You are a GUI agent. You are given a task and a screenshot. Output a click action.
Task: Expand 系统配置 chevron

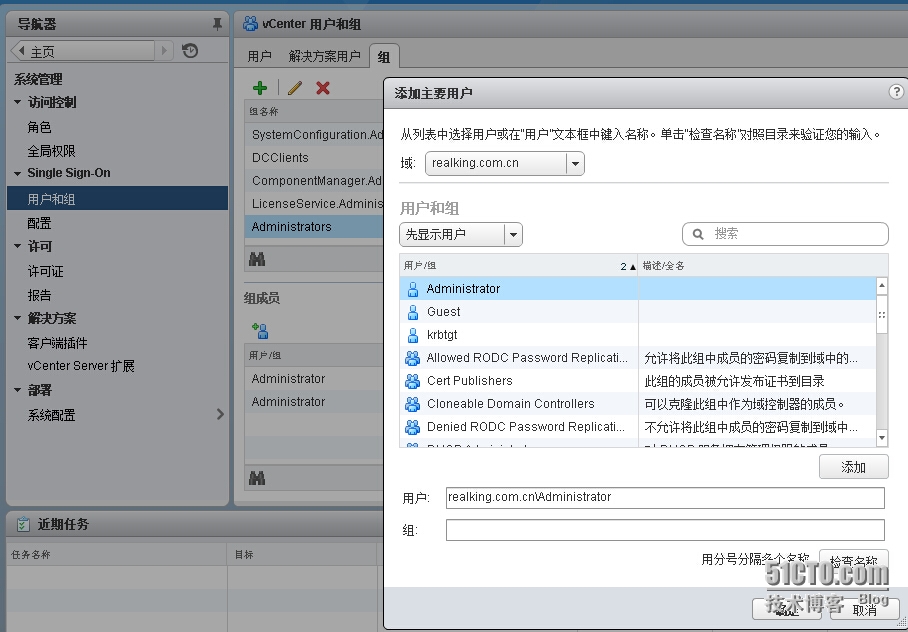[x=220, y=414]
